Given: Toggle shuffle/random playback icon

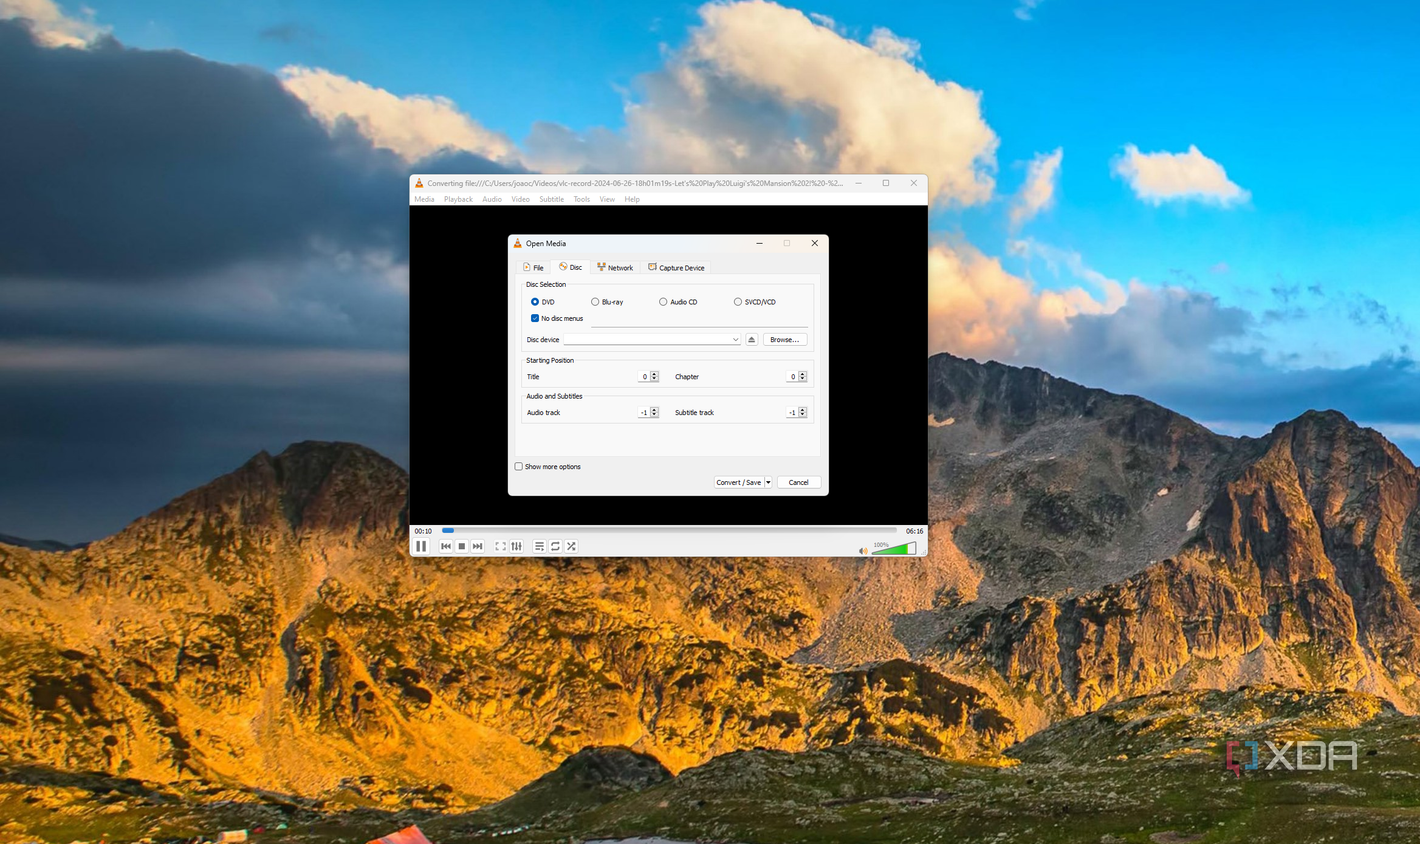Looking at the screenshot, I should tap(571, 546).
